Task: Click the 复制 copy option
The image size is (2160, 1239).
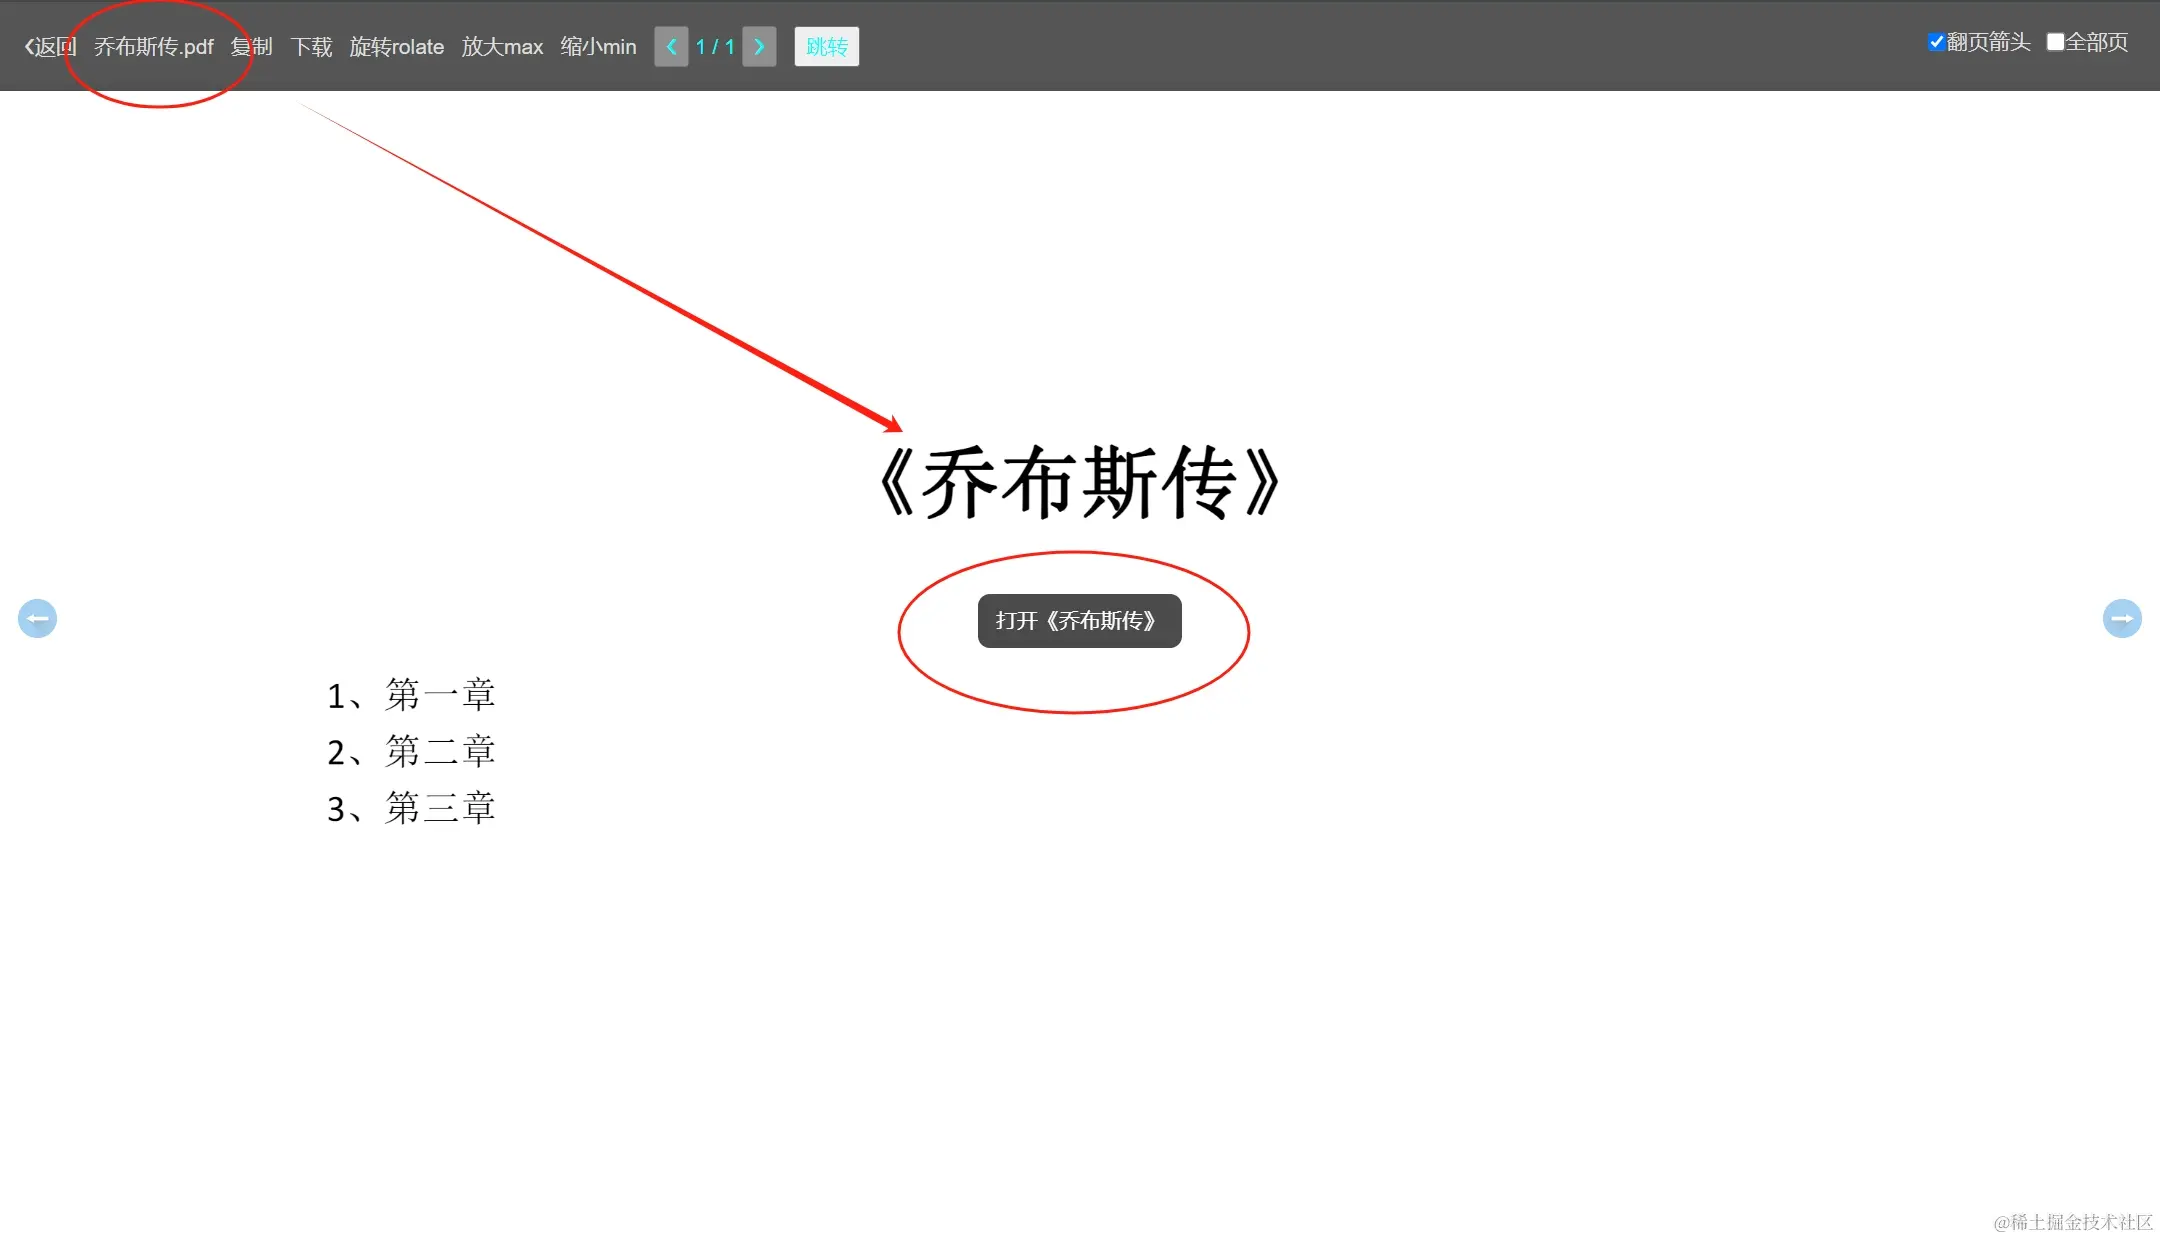Action: click(x=251, y=47)
